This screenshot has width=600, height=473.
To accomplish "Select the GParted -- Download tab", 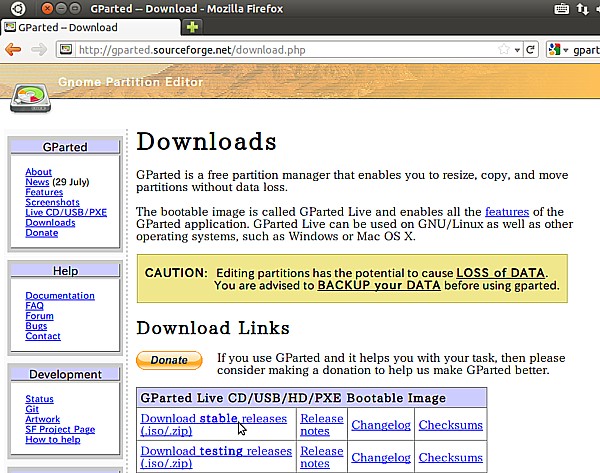I will pyautogui.click(x=90, y=27).
